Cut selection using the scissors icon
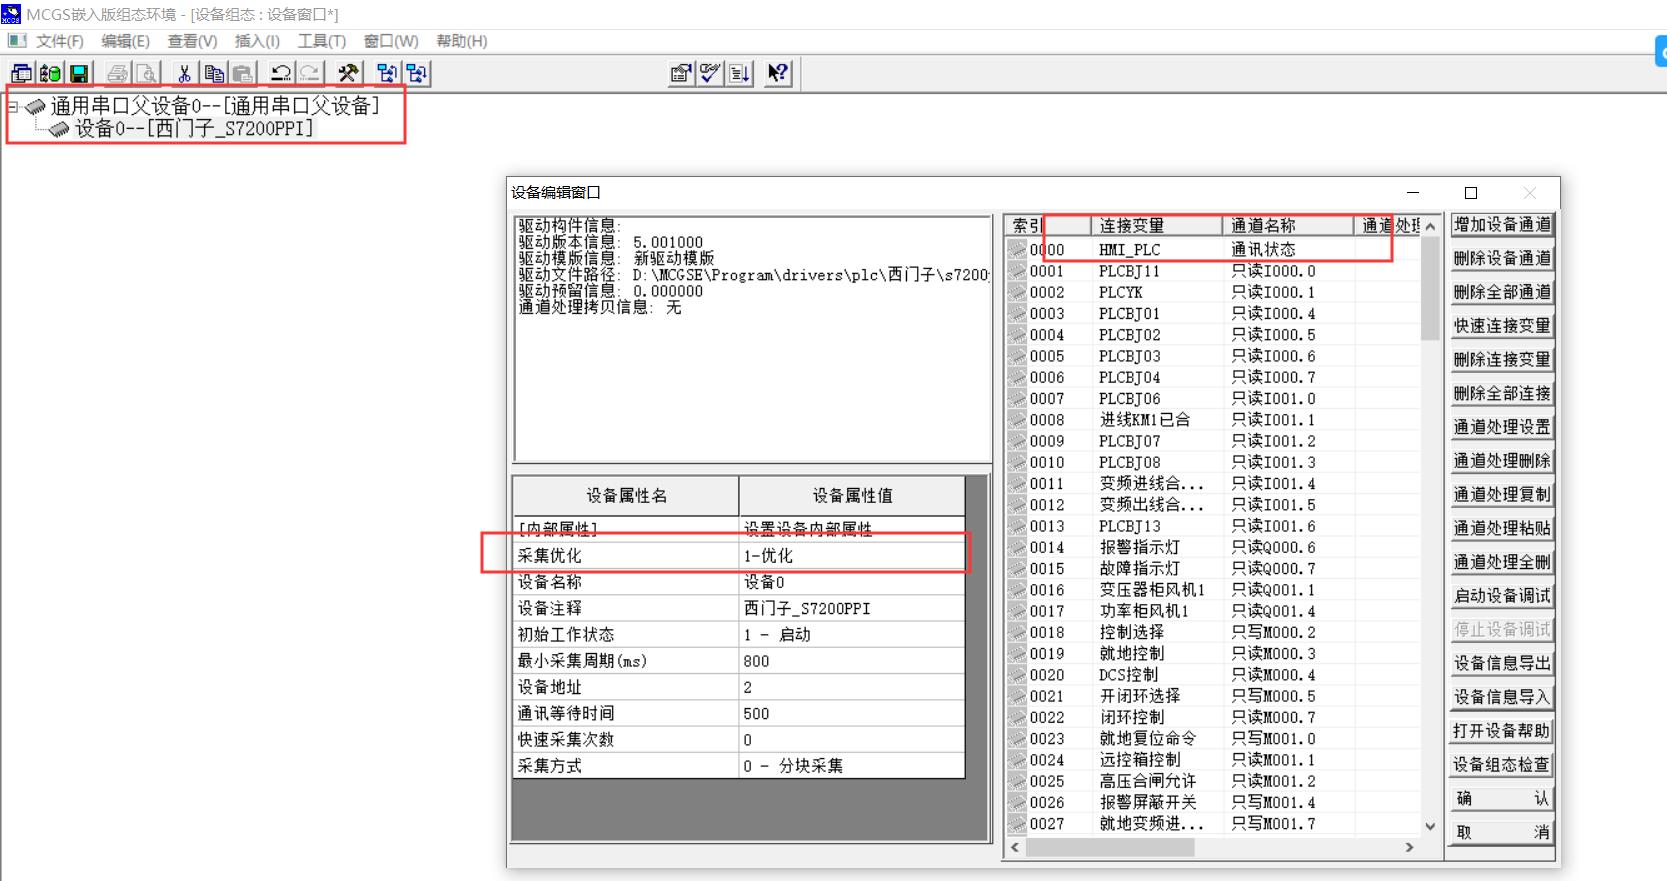The width and height of the screenshot is (1667, 881). [x=184, y=73]
